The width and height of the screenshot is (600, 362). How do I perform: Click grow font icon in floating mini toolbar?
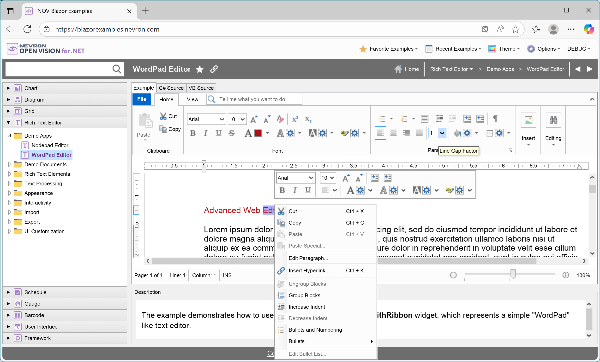coord(346,178)
